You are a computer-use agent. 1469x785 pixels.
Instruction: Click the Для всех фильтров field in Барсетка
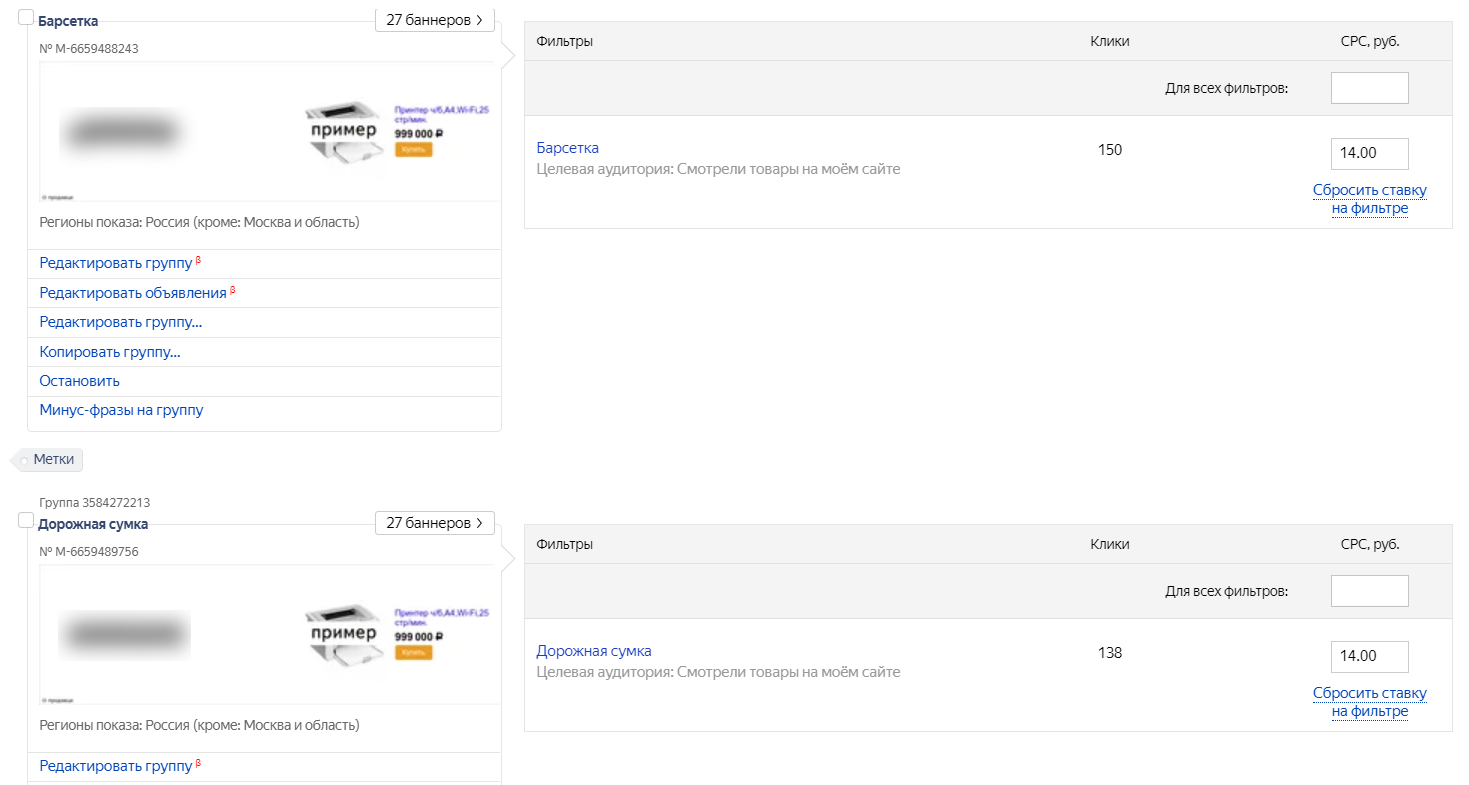click(1369, 88)
